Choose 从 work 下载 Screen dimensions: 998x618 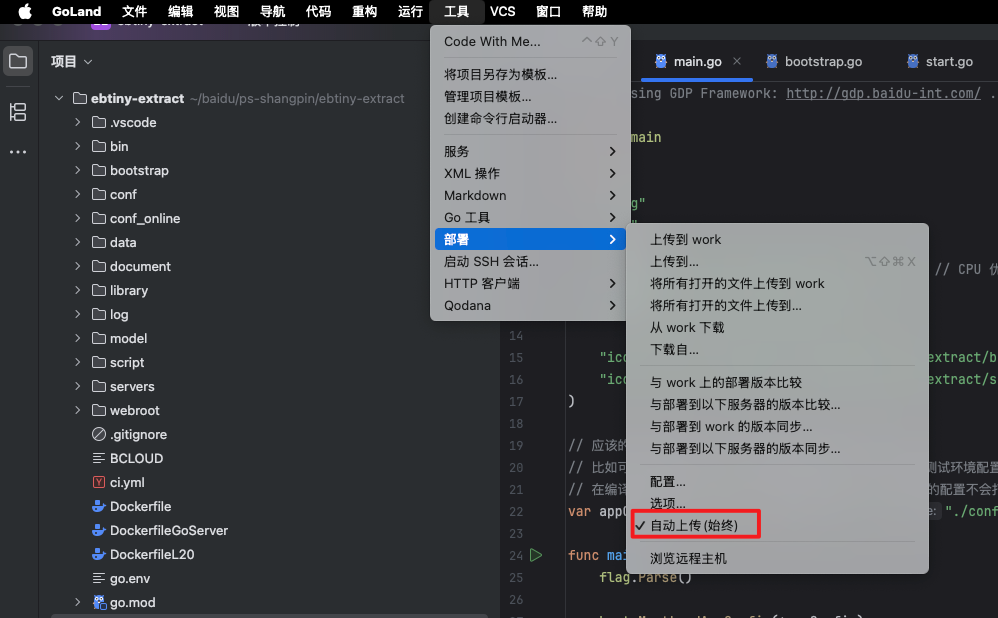pyautogui.click(x=778, y=328)
